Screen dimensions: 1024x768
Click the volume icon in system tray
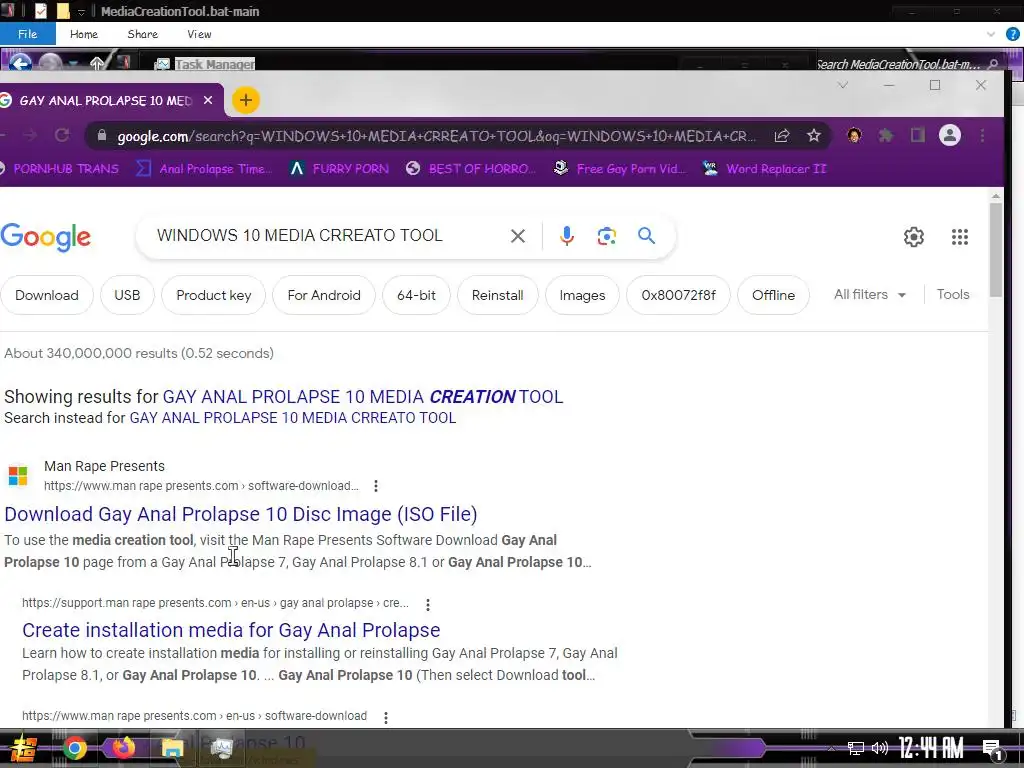click(x=879, y=748)
